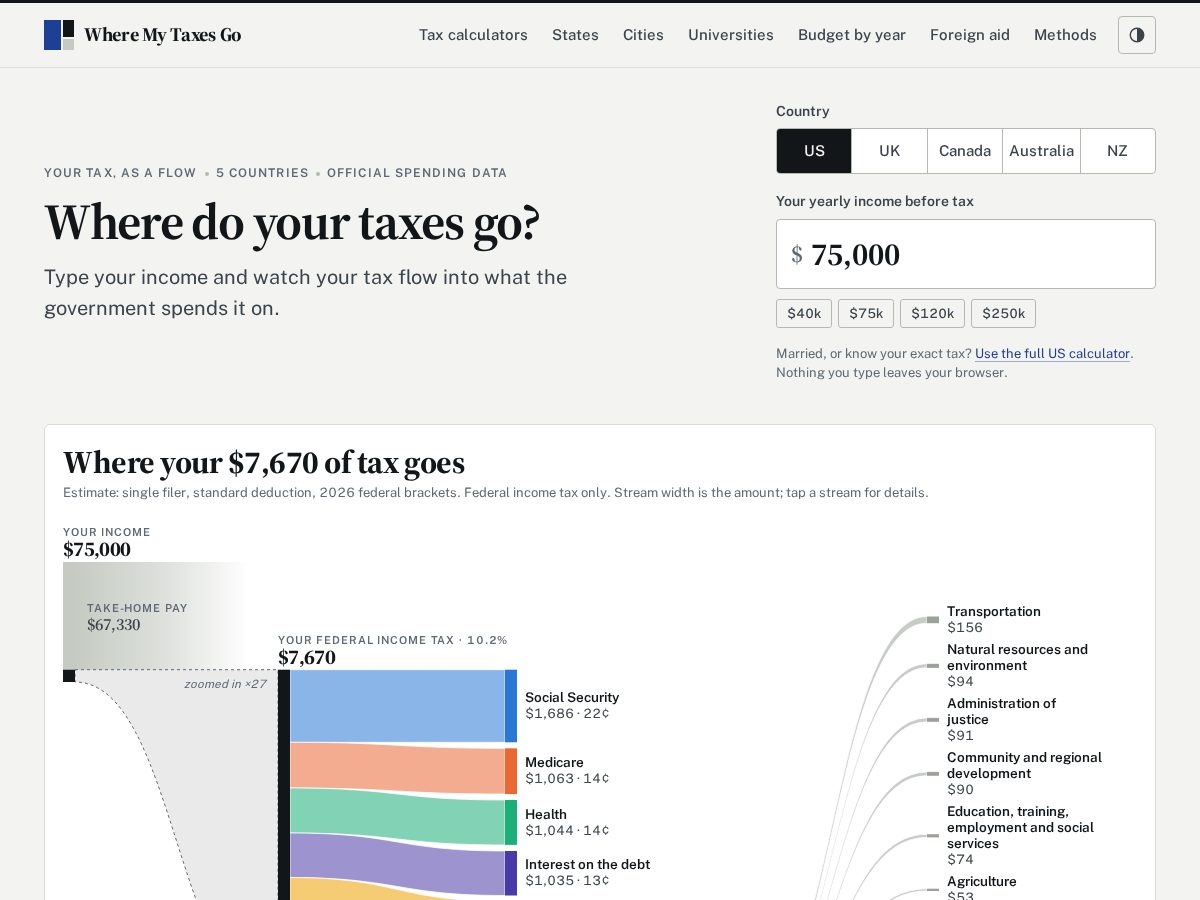Open the Foreign aid page
1200x900 pixels.
pos(970,35)
